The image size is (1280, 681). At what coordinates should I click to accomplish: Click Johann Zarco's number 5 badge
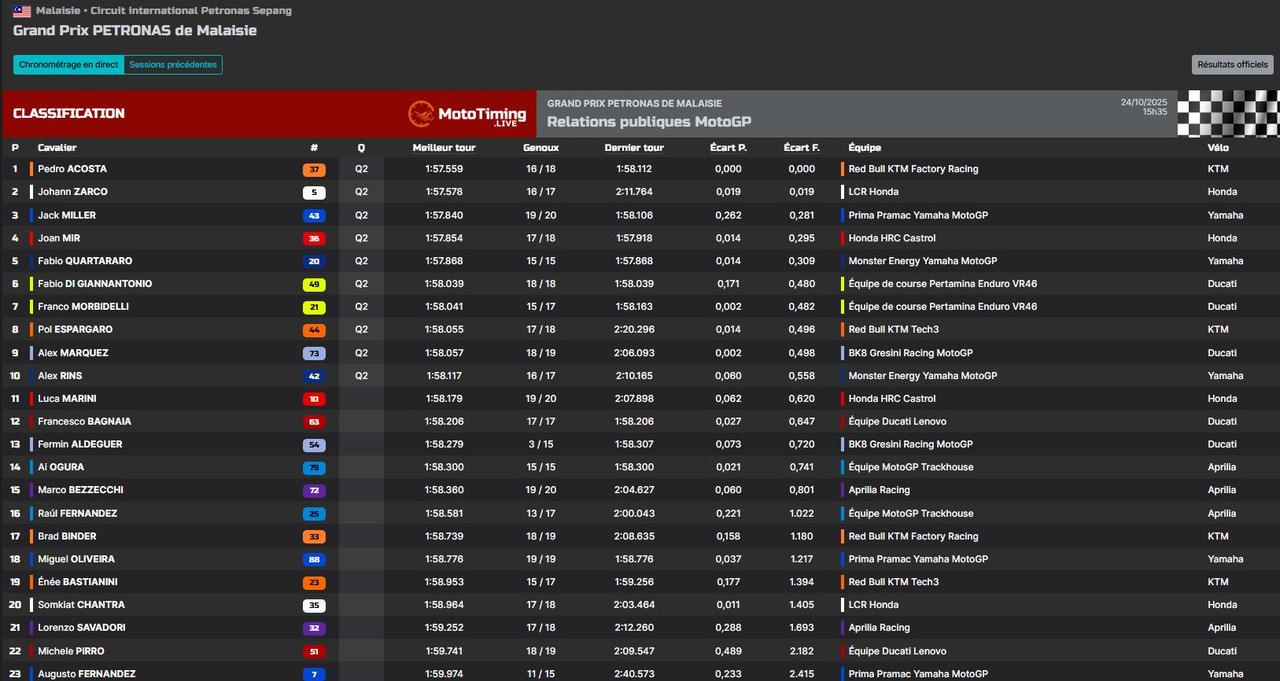point(314,192)
